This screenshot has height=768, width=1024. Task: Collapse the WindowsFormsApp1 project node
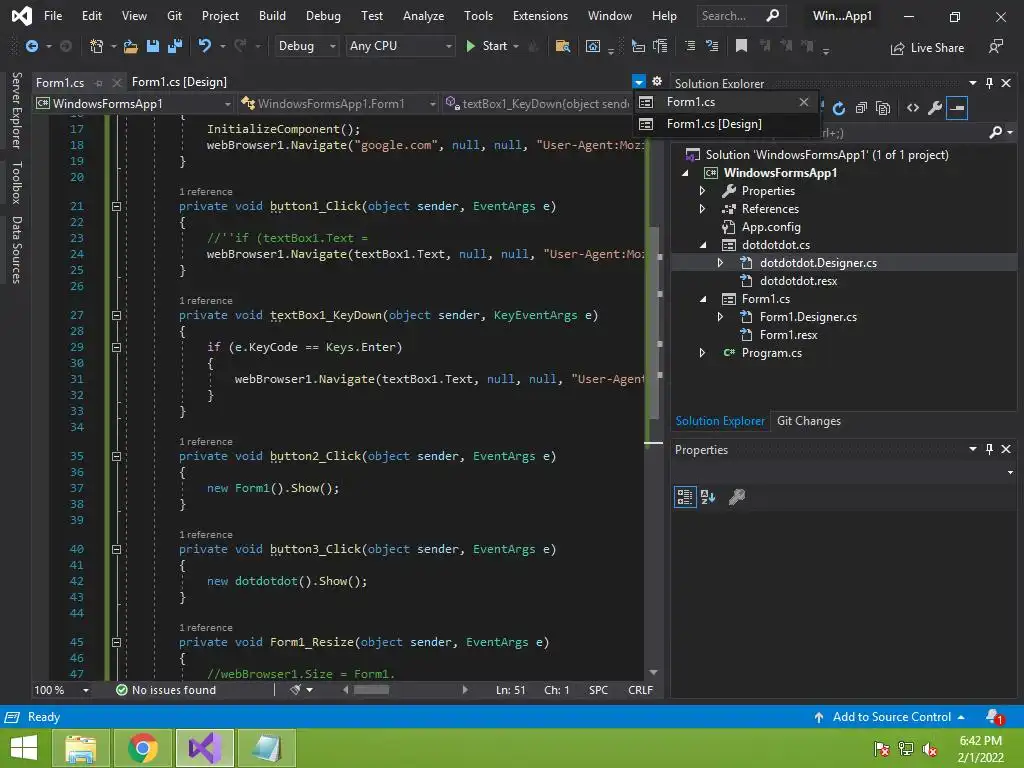685,173
